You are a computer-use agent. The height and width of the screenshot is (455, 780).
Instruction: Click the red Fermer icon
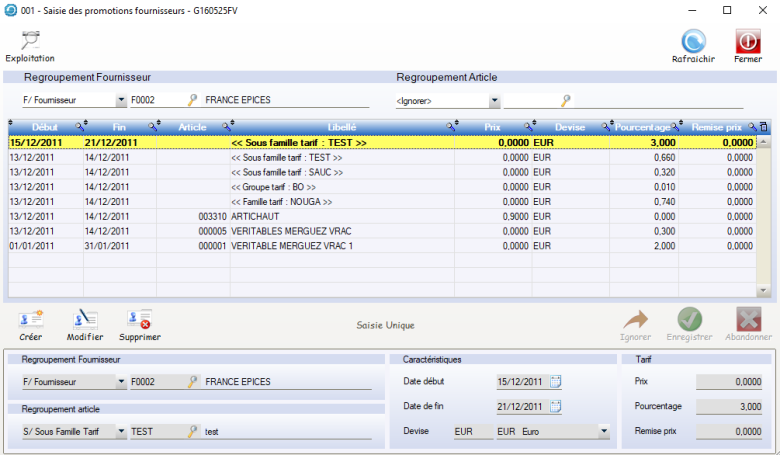point(748,41)
